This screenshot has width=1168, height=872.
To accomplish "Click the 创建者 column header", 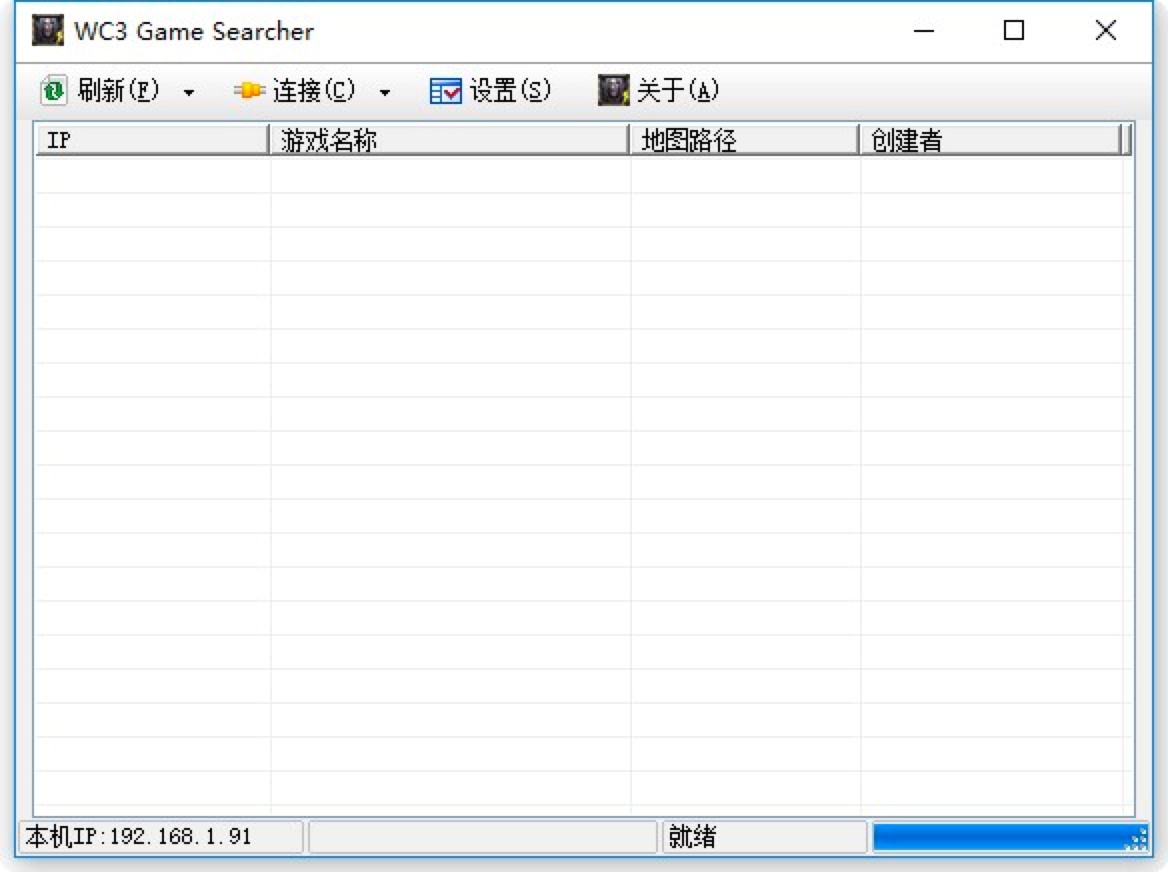I will coord(990,139).
